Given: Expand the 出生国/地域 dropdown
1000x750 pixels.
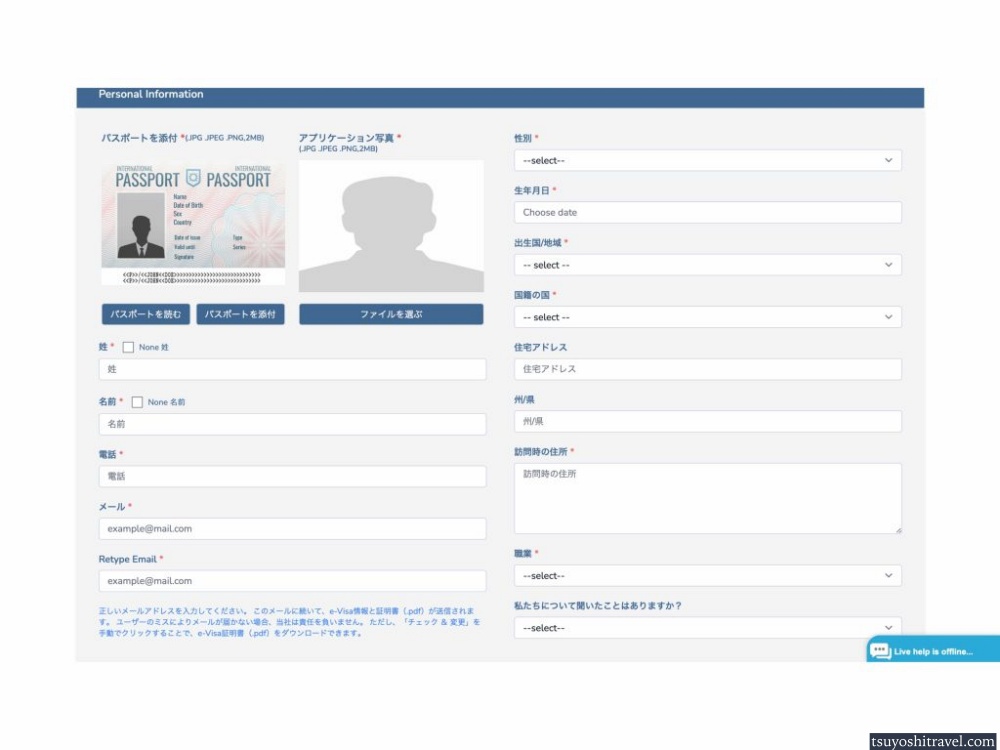Looking at the screenshot, I should [x=707, y=265].
